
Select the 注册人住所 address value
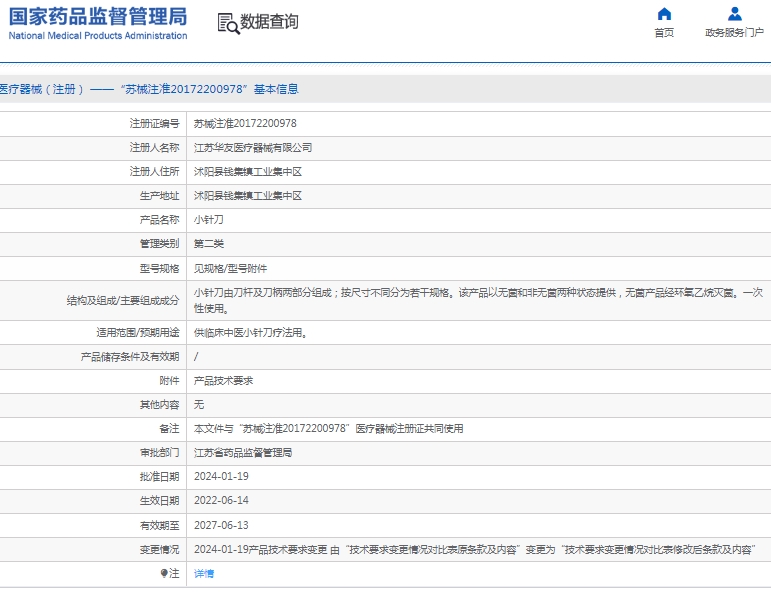(x=248, y=172)
